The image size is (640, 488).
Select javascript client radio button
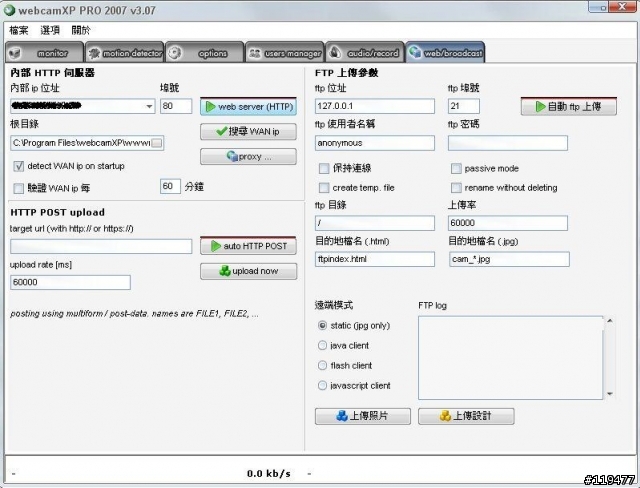coord(322,385)
